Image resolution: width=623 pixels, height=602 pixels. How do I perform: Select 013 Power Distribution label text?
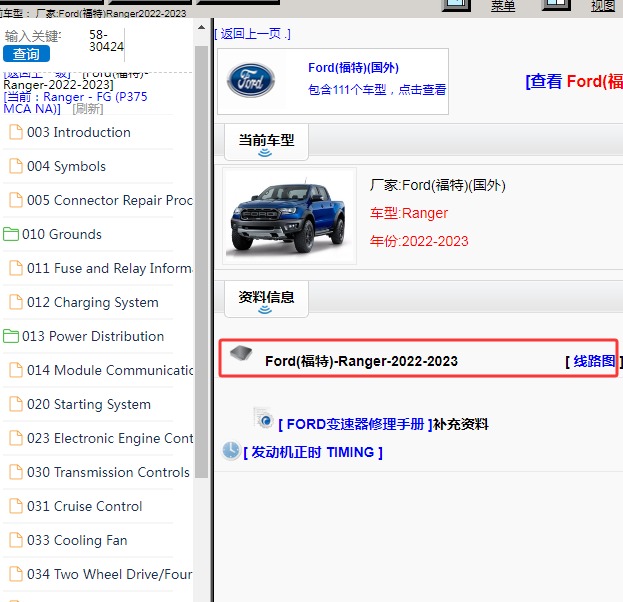click(x=93, y=336)
